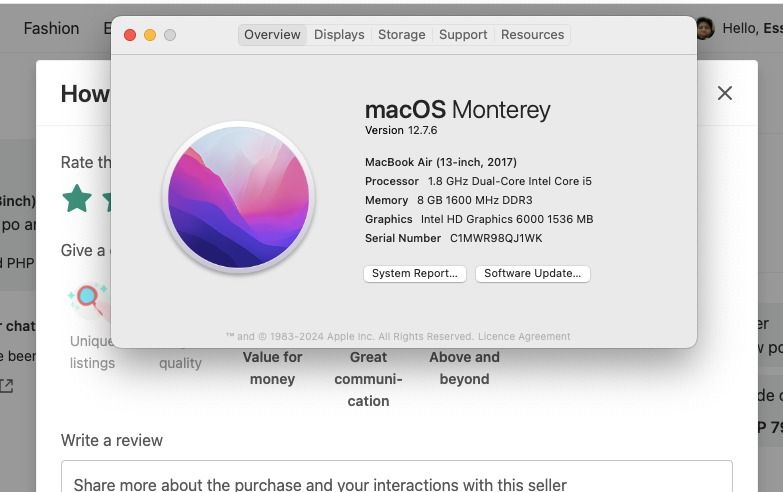Image resolution: width=783 pixels, height=492 pixels.
Task: Click the macOS Monterey logo image
Action: pyautogui.click(x=239, y=197)
